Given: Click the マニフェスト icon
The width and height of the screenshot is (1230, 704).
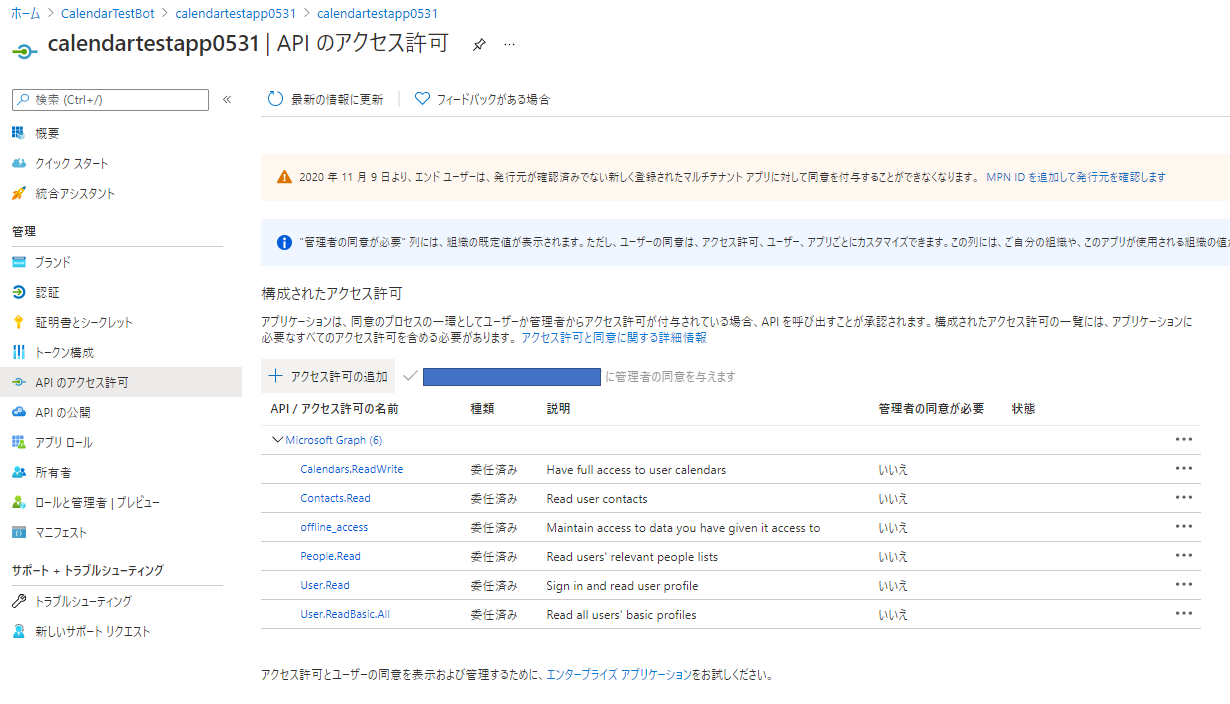Looking at the screenshot, I should coord(18,532).
